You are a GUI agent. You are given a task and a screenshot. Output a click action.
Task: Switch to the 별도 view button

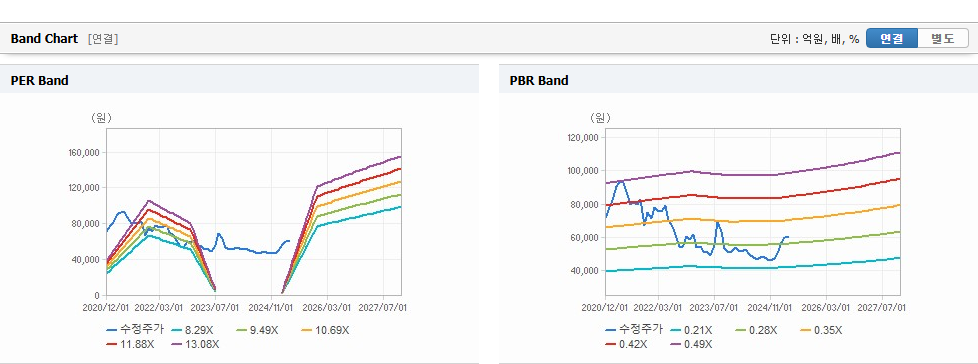(943, 38)
